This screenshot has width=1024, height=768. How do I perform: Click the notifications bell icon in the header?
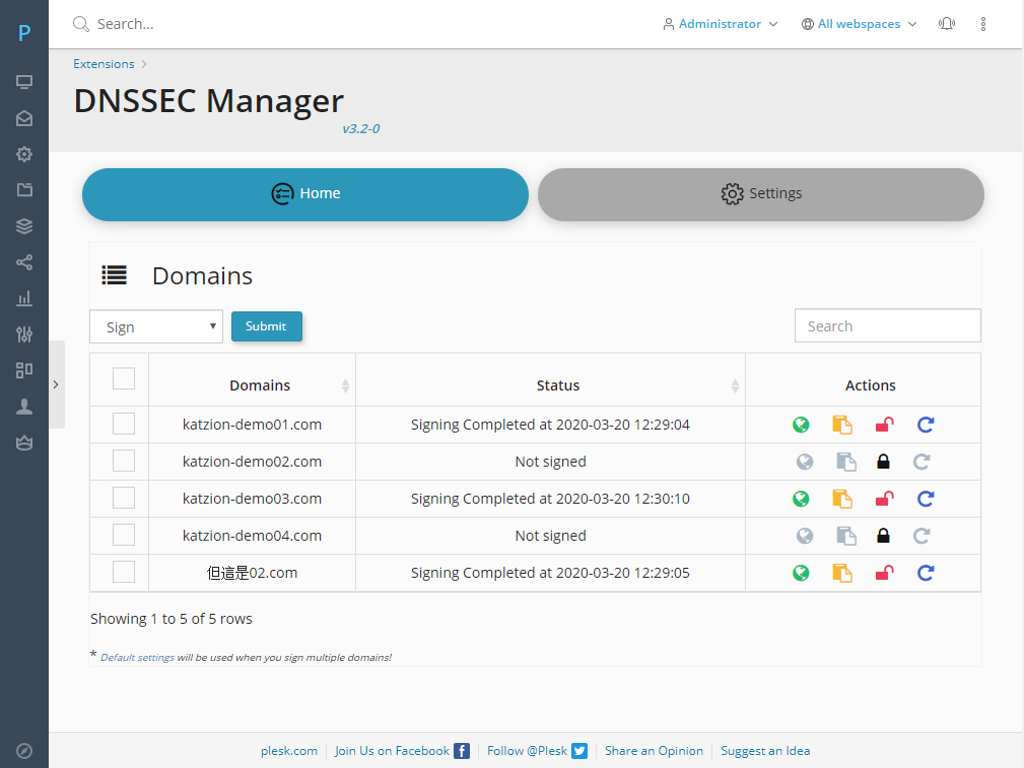[x=946, y=23]
